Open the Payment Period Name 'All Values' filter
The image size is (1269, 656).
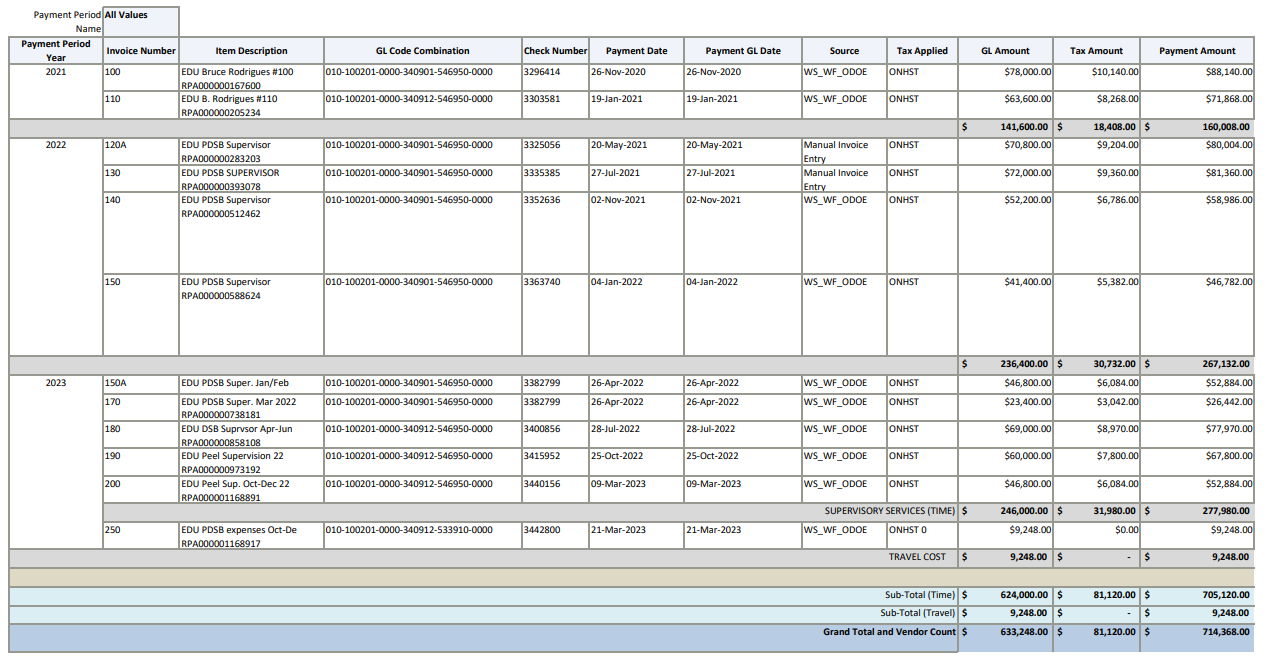141,16
